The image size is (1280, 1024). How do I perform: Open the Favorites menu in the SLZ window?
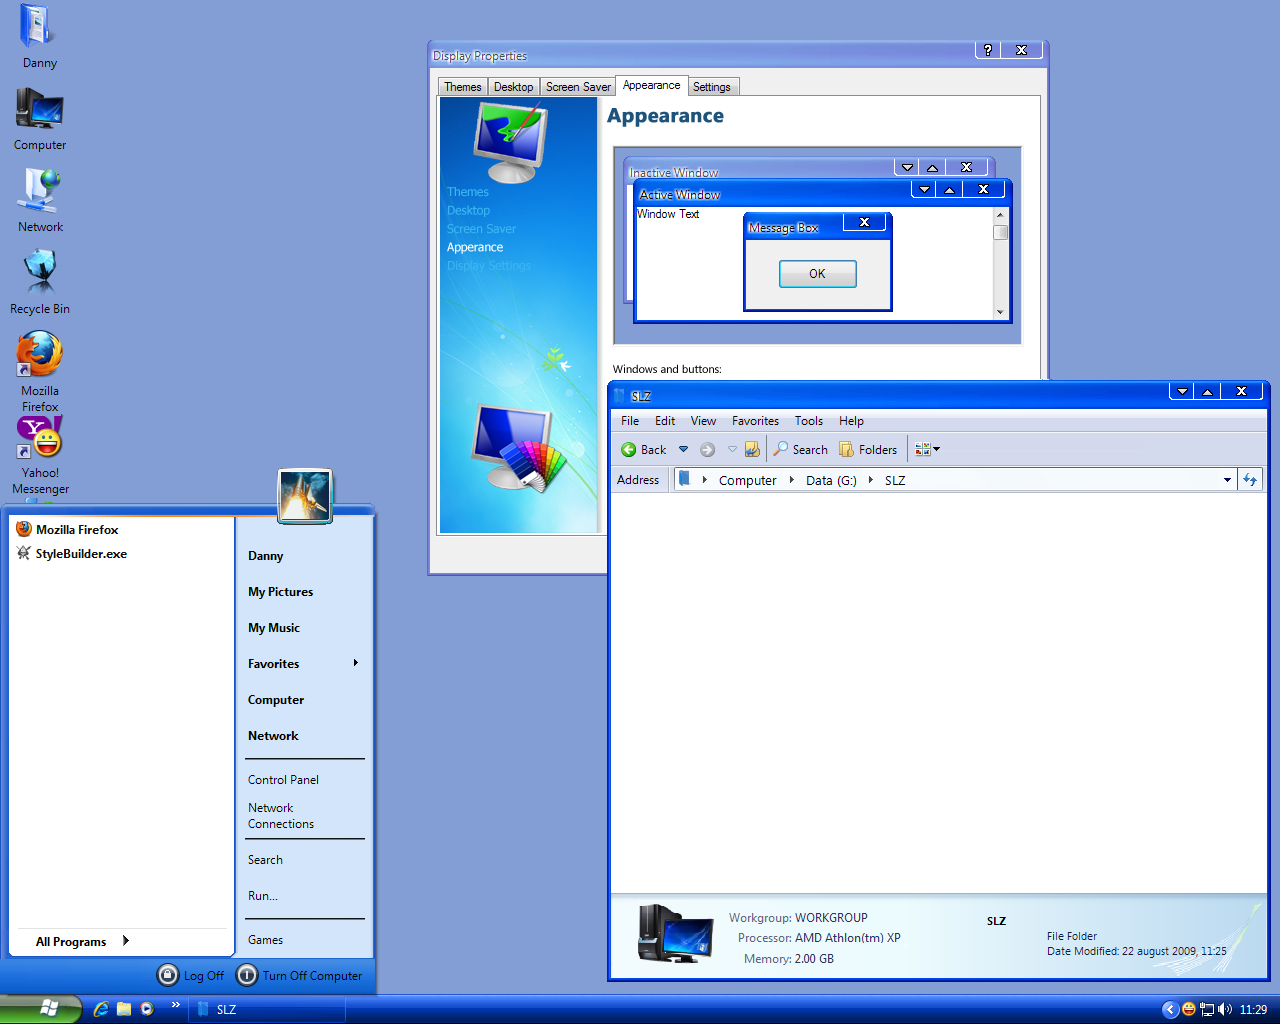click(x=755, y=421)
